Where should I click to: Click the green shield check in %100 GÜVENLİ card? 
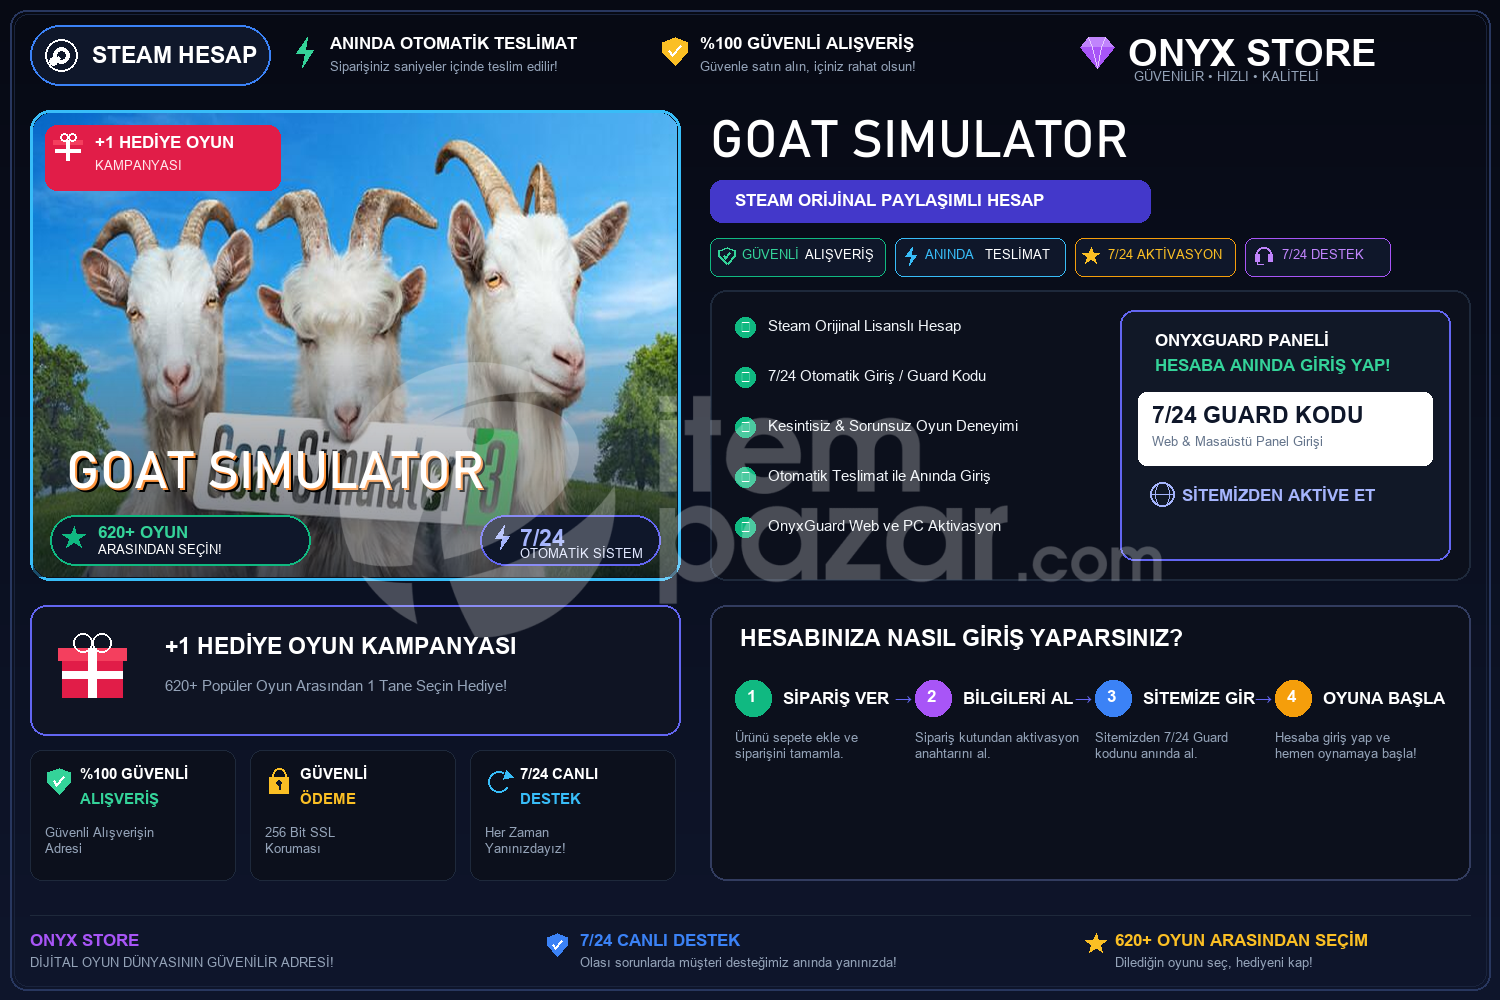pyautogui.click(x=59, y=780)
